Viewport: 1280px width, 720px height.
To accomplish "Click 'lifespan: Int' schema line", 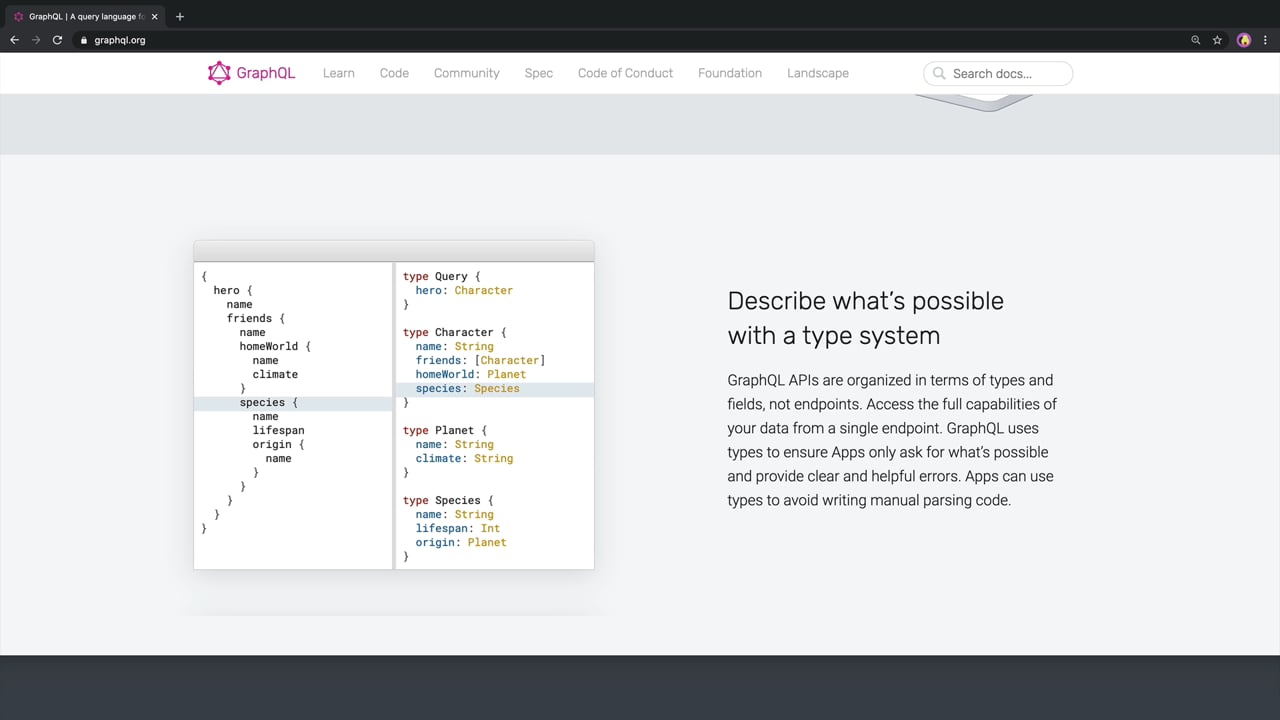I will pos(458,528).
